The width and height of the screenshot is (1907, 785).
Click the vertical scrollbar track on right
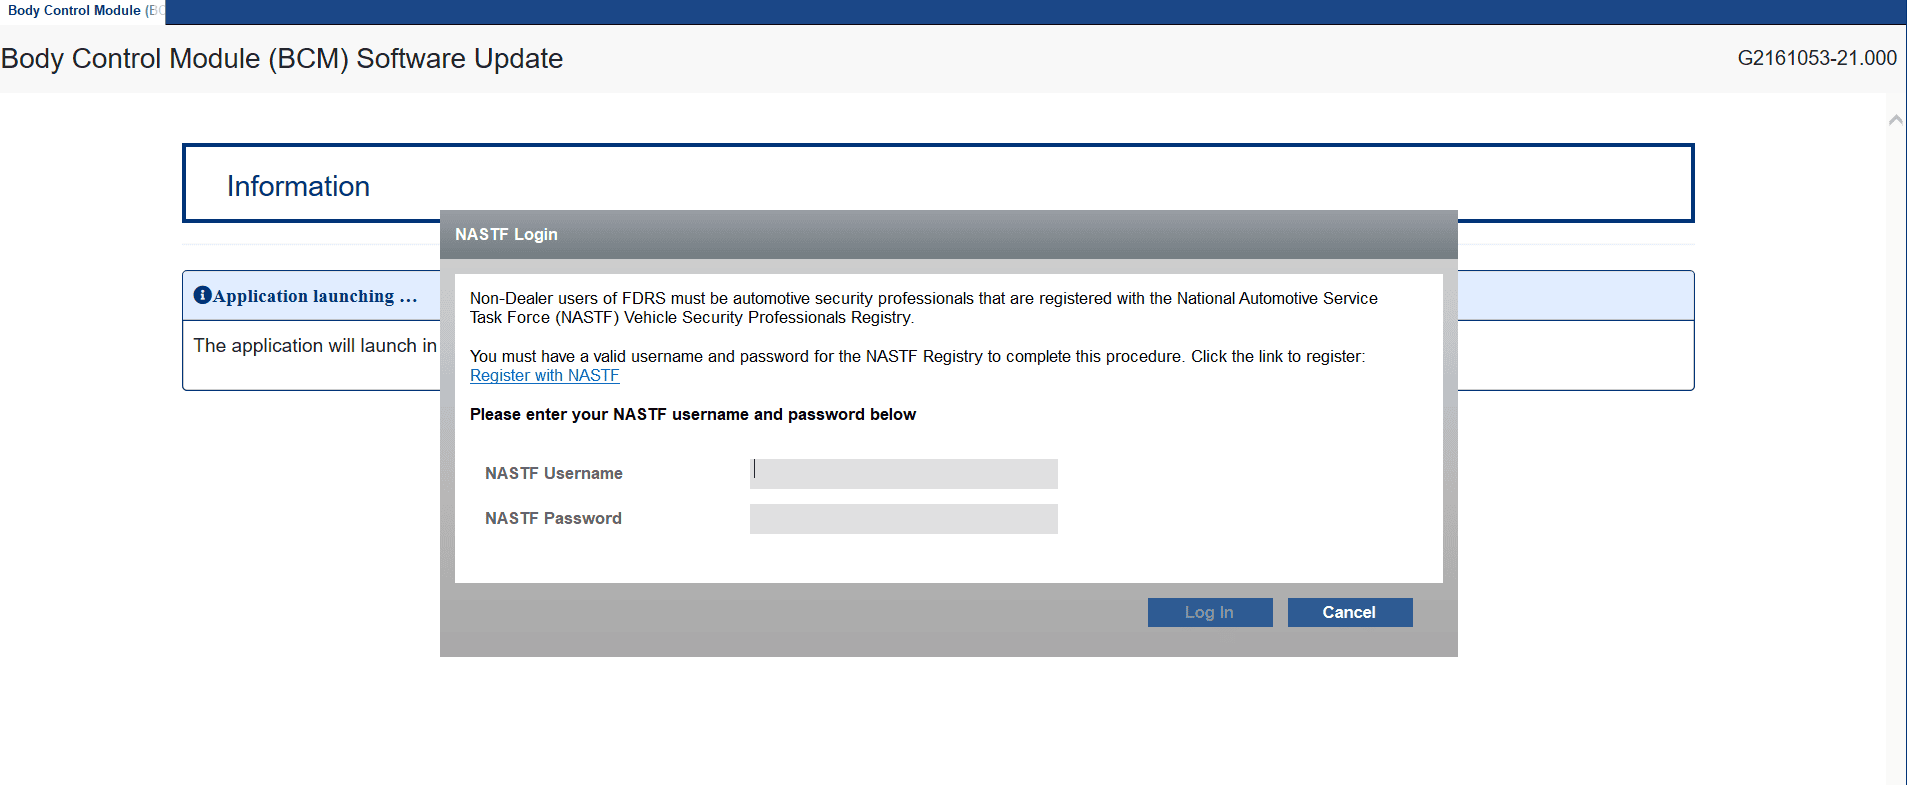click(1895, 450)
